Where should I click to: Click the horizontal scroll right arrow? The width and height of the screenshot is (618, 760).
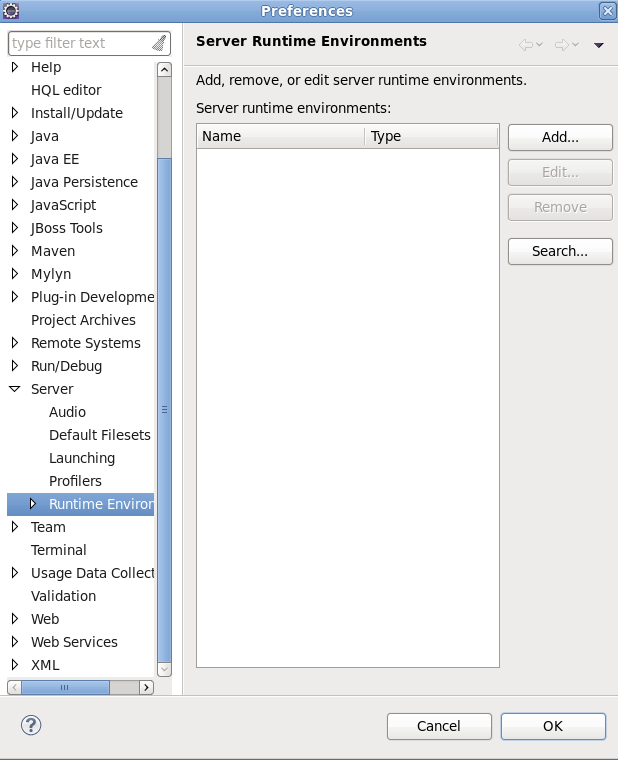(x=146, y=687)
